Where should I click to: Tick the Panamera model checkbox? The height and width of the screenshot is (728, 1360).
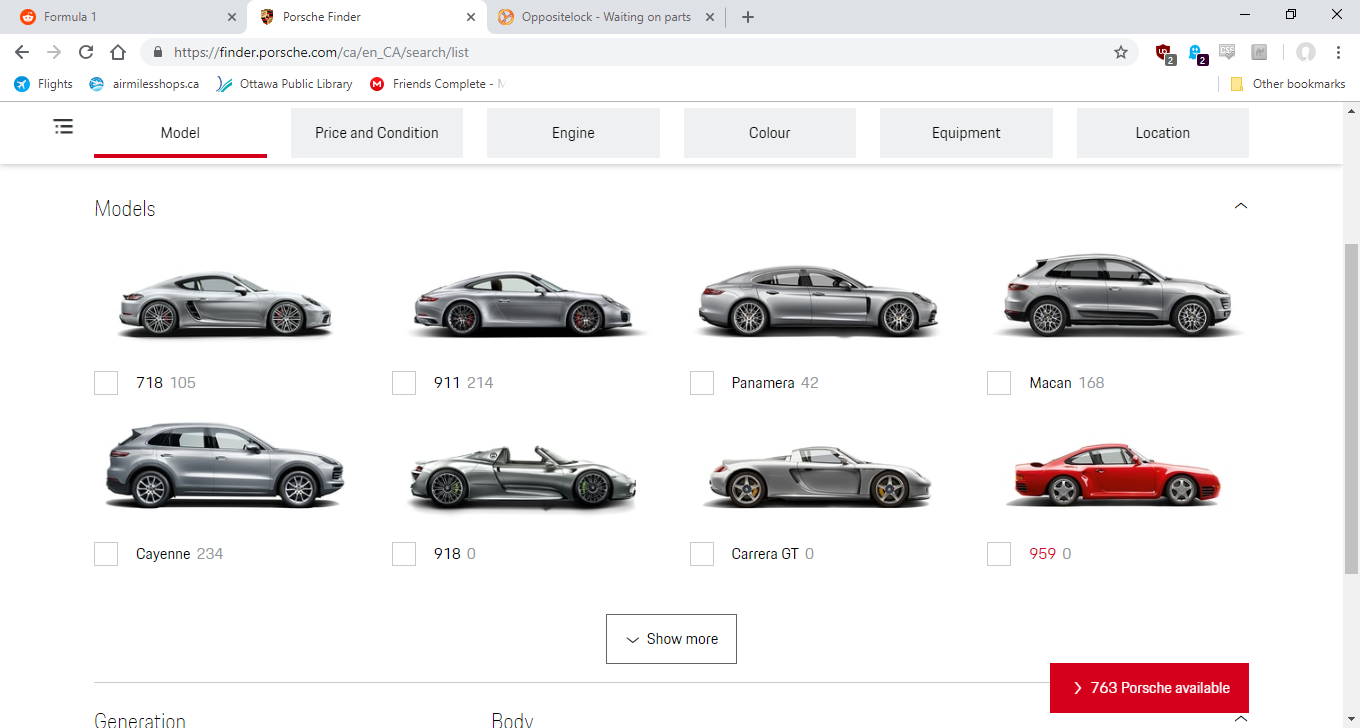pos(702,383)
